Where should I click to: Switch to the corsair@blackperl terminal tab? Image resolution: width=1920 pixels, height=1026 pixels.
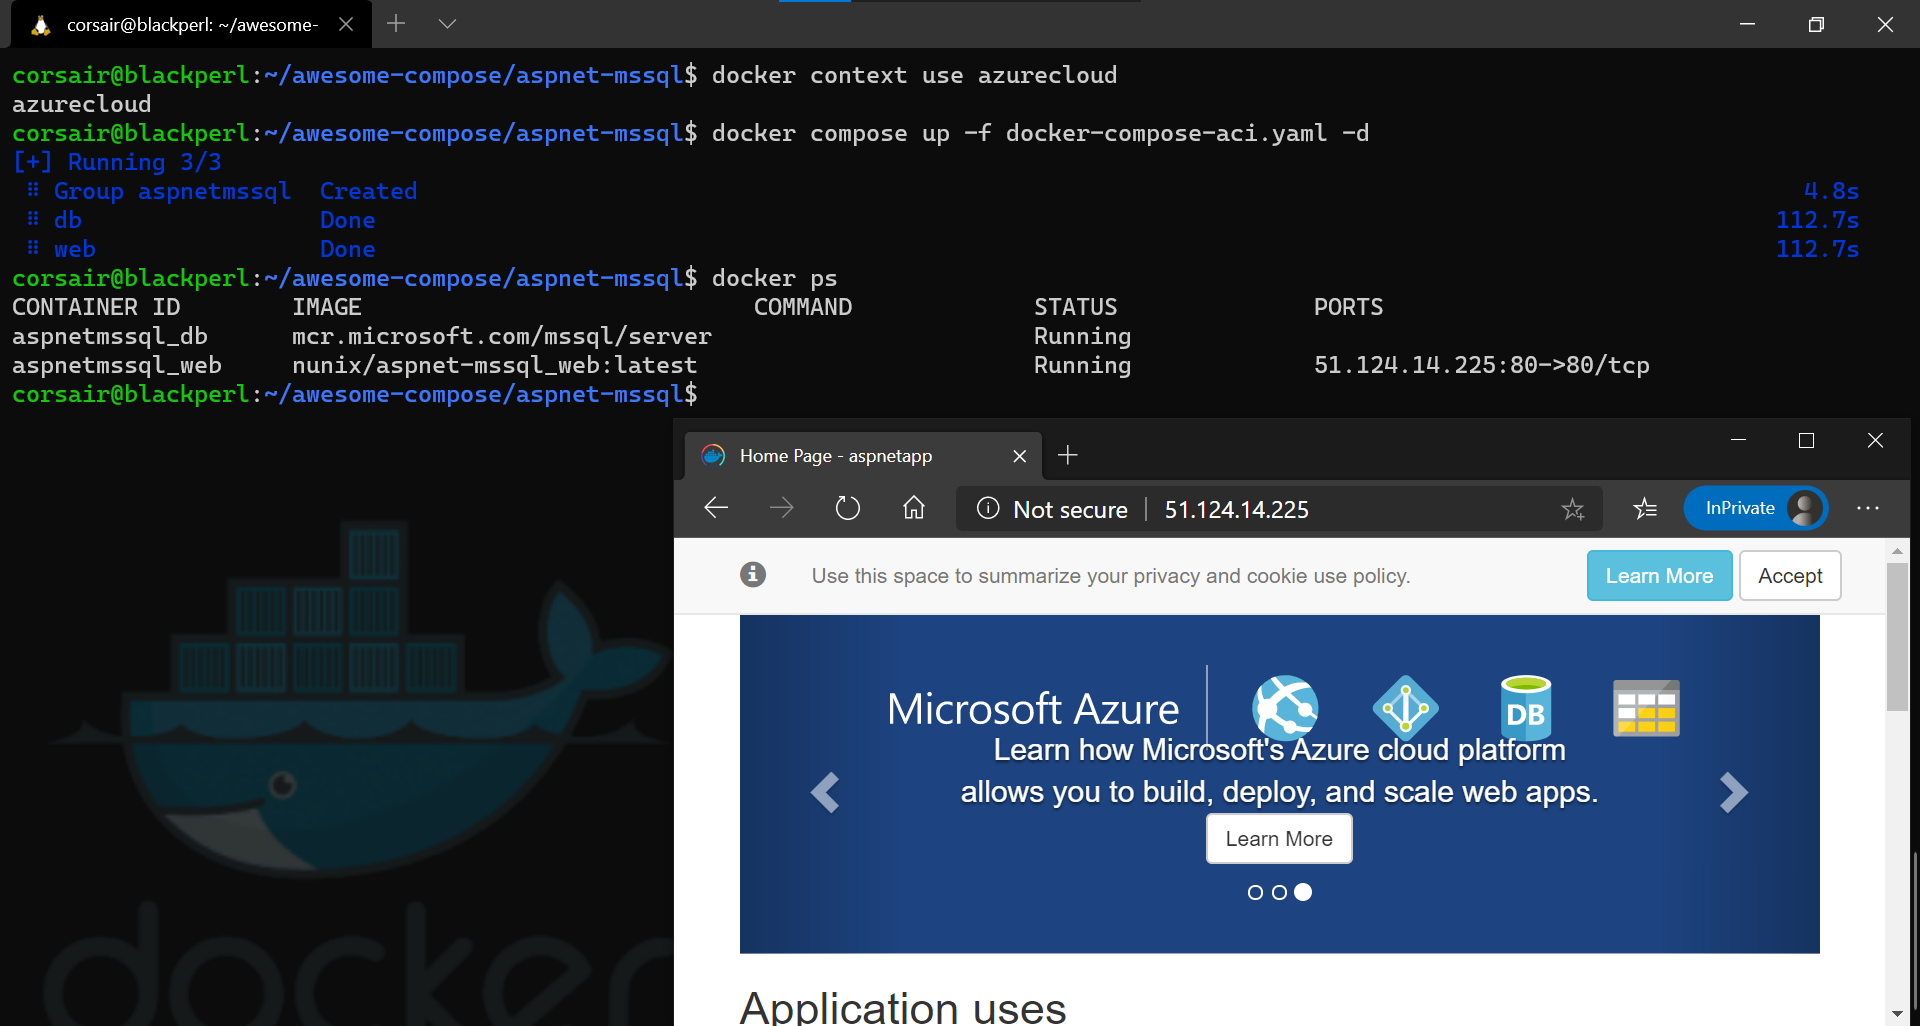coord(191,25)
